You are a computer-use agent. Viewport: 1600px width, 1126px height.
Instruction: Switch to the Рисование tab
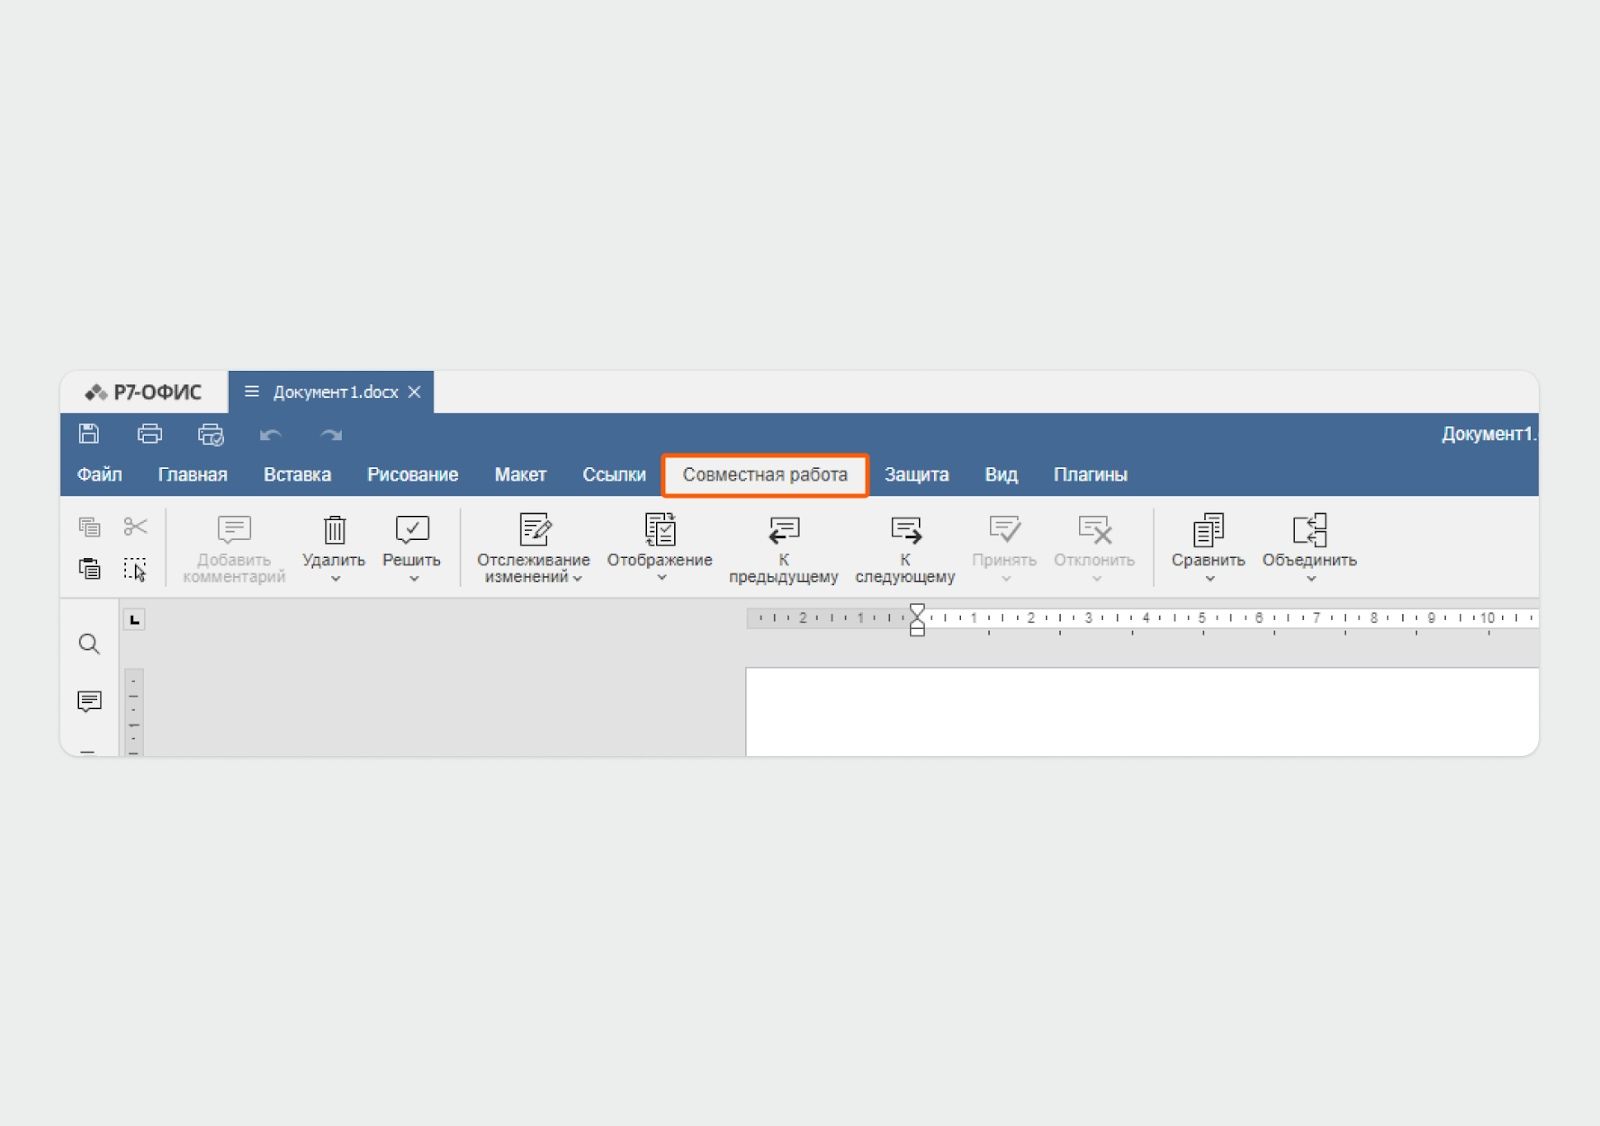point(413,475)
